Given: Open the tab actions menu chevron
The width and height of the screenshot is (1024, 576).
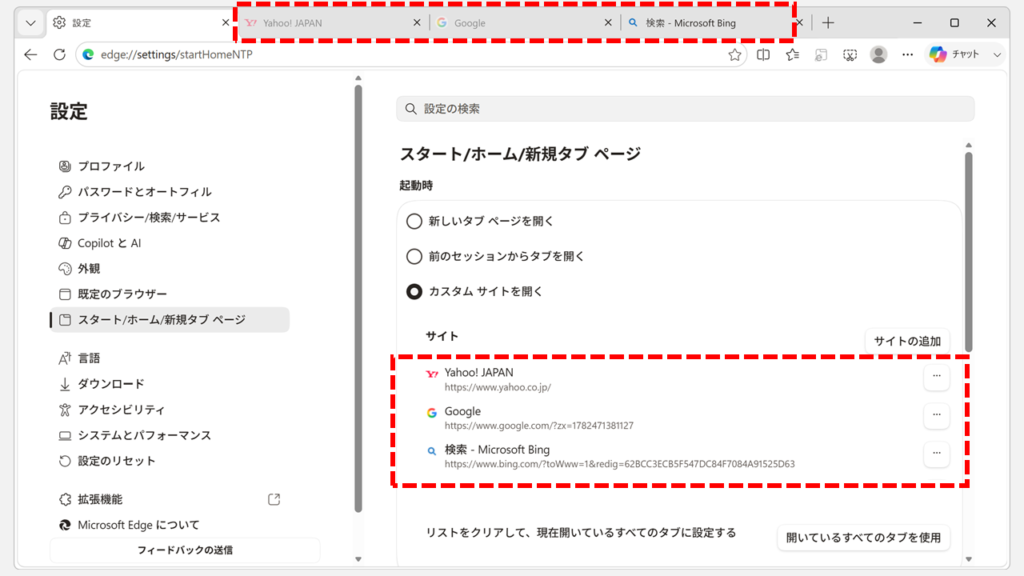Looking at the screenshot, I should [31, 23].
